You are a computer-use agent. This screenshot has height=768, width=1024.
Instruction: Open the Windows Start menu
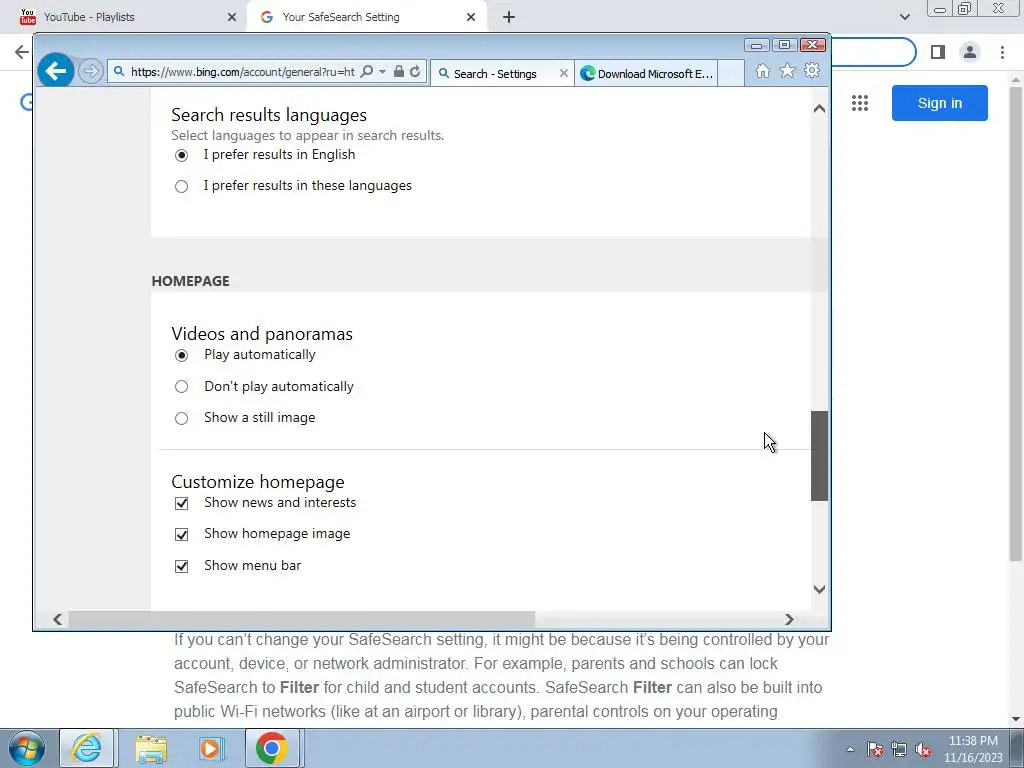click(x=27, y=748)
